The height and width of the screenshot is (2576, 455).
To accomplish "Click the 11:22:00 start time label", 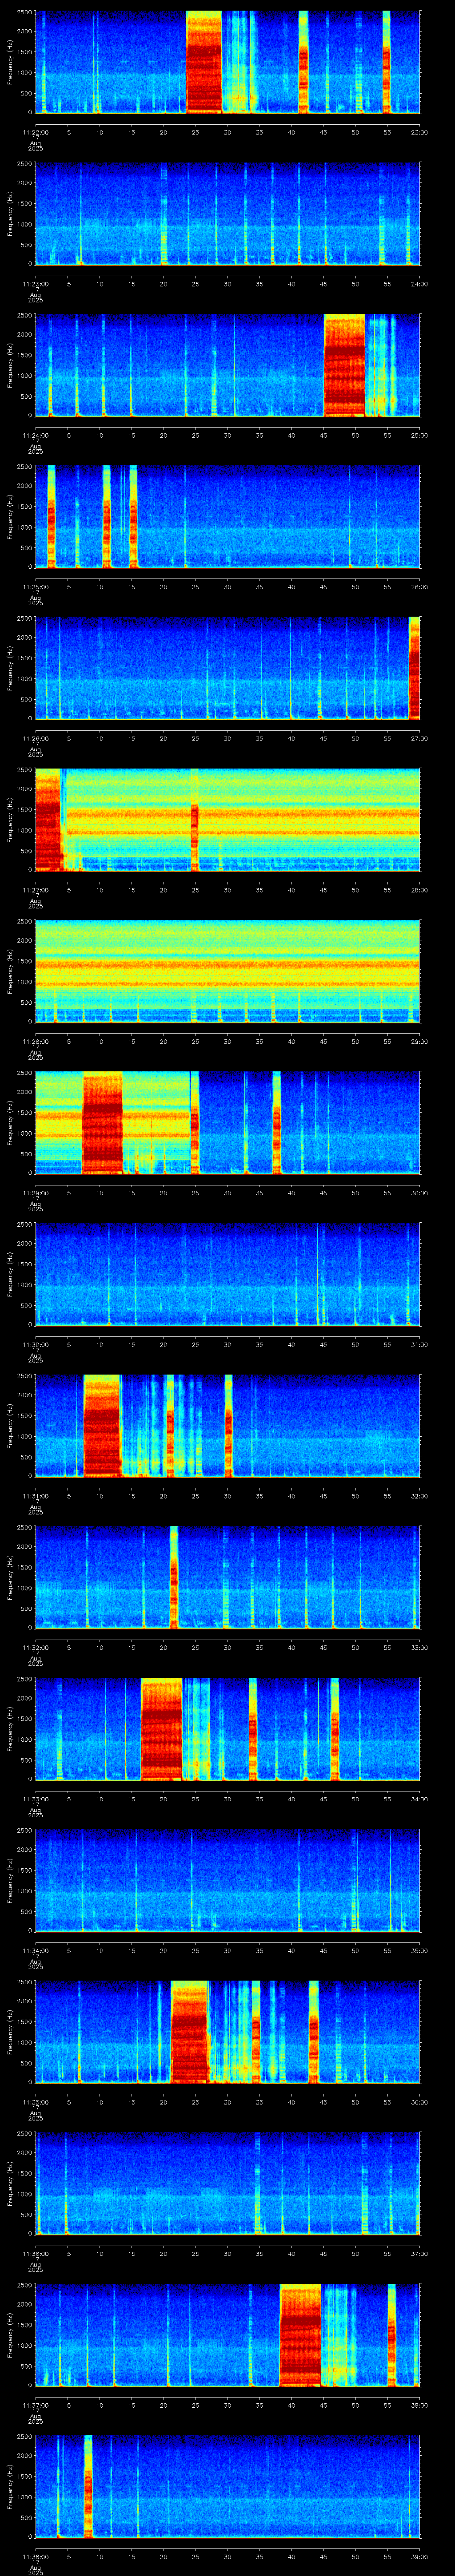I will (35, 132).
